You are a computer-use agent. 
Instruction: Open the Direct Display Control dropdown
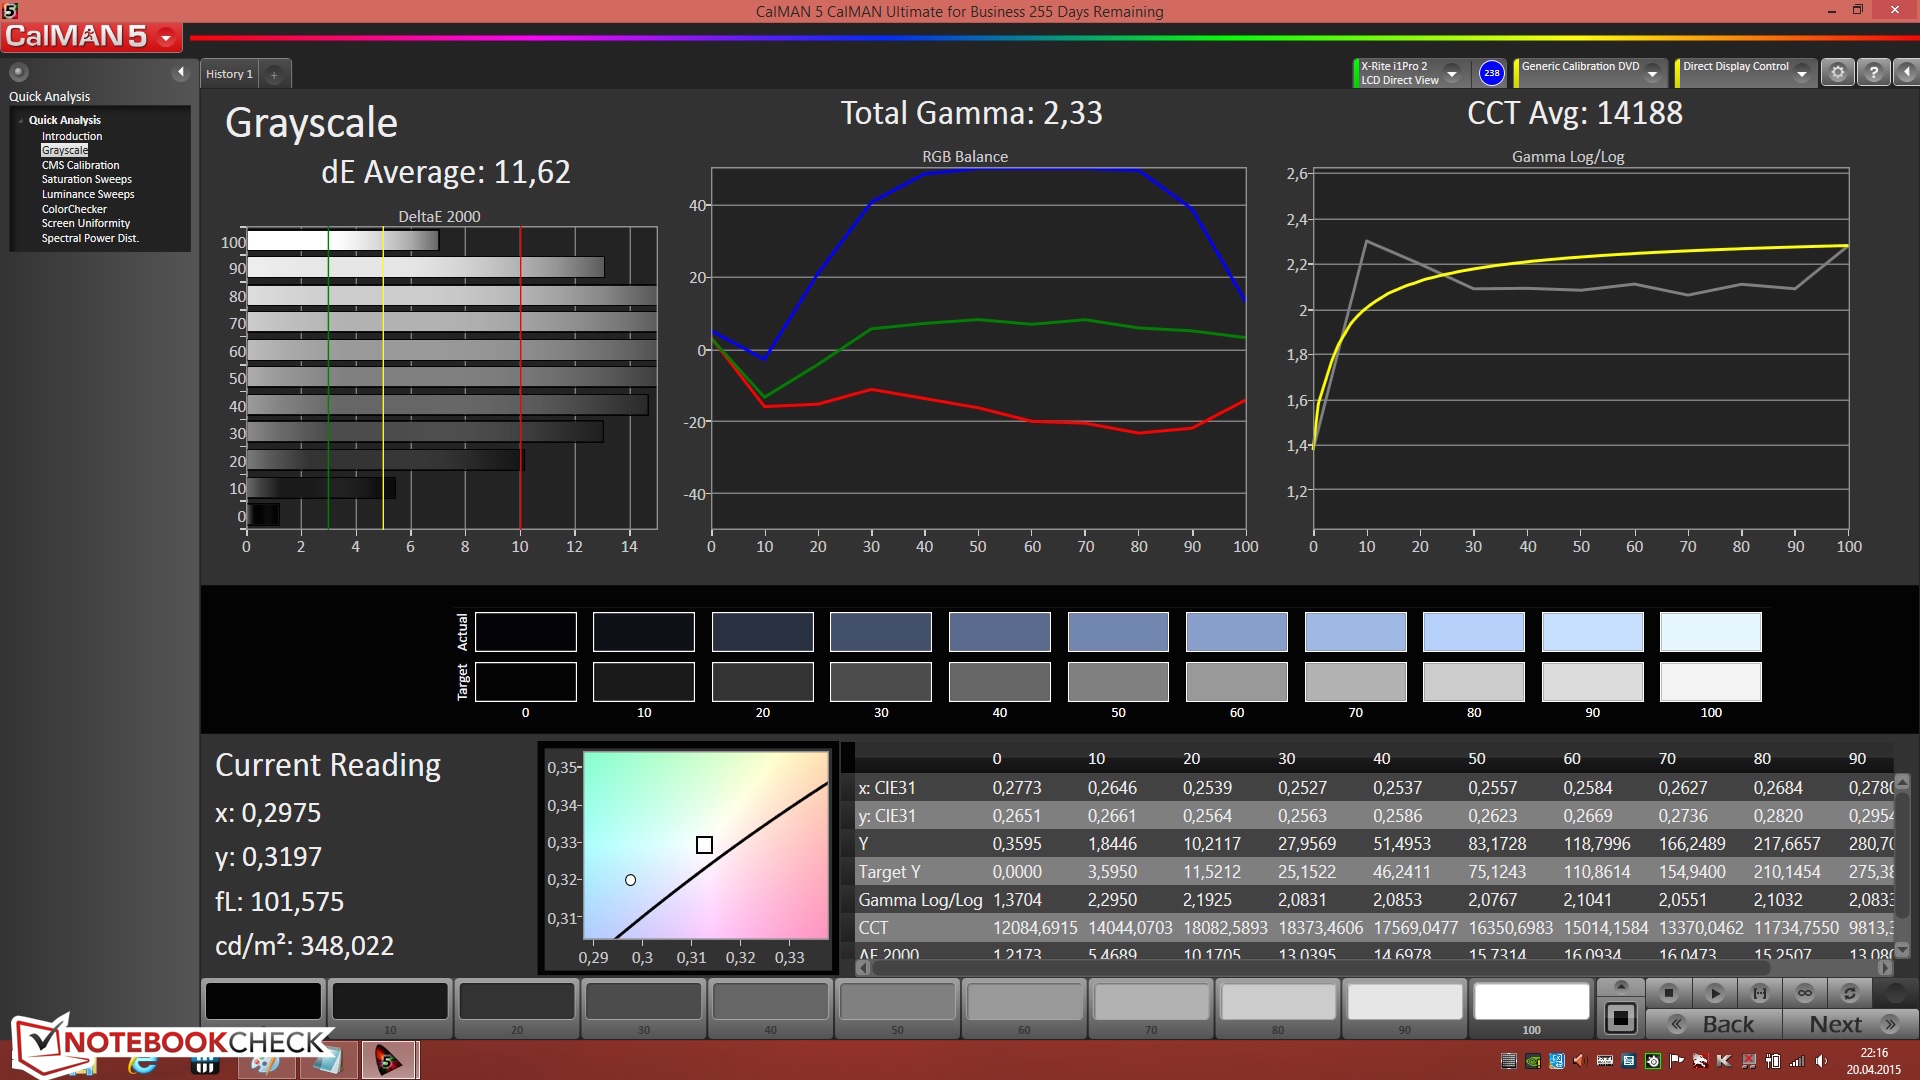[x=1802, y=74]
